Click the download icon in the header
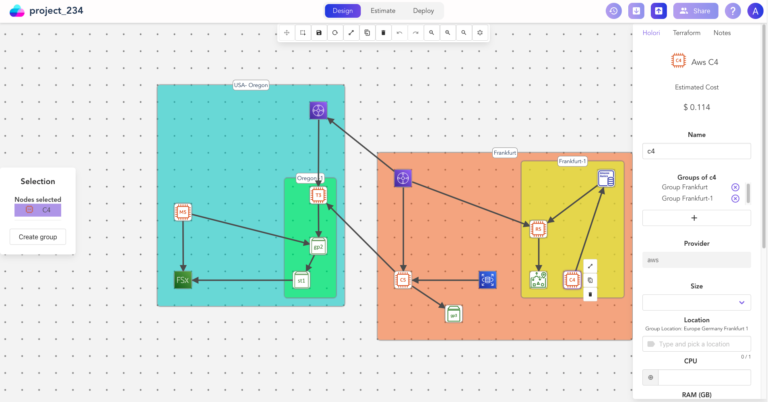The image size is (768, 402). click(636, 11)
